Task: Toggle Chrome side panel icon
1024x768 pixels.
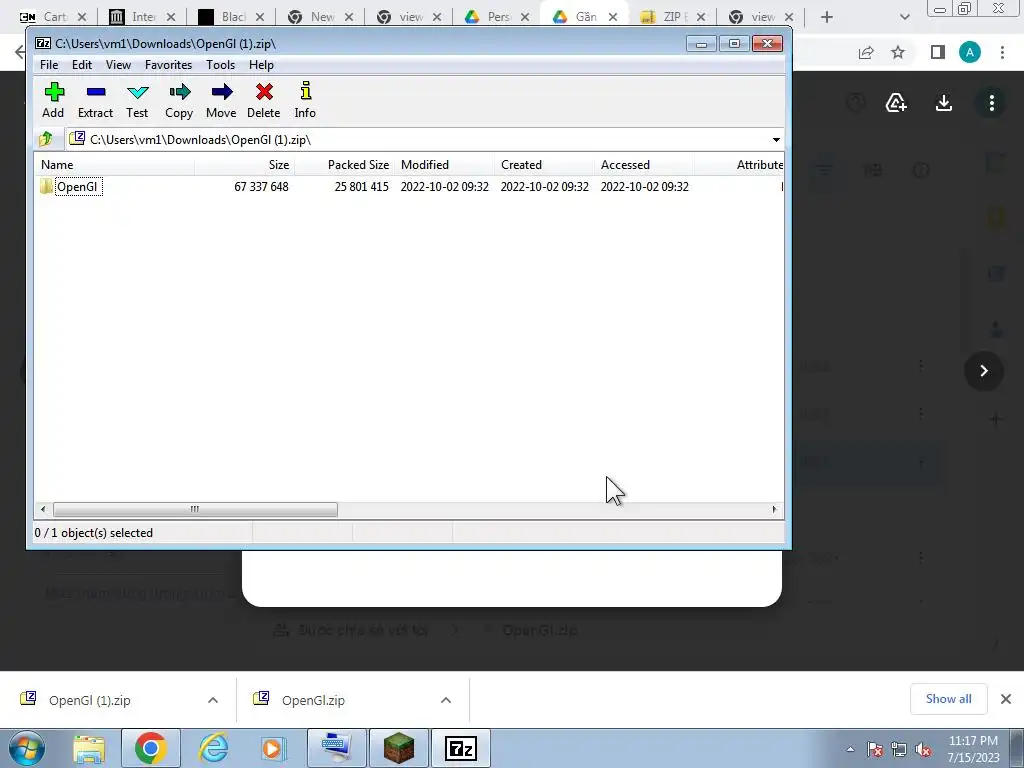Action: tap(938, 52)
